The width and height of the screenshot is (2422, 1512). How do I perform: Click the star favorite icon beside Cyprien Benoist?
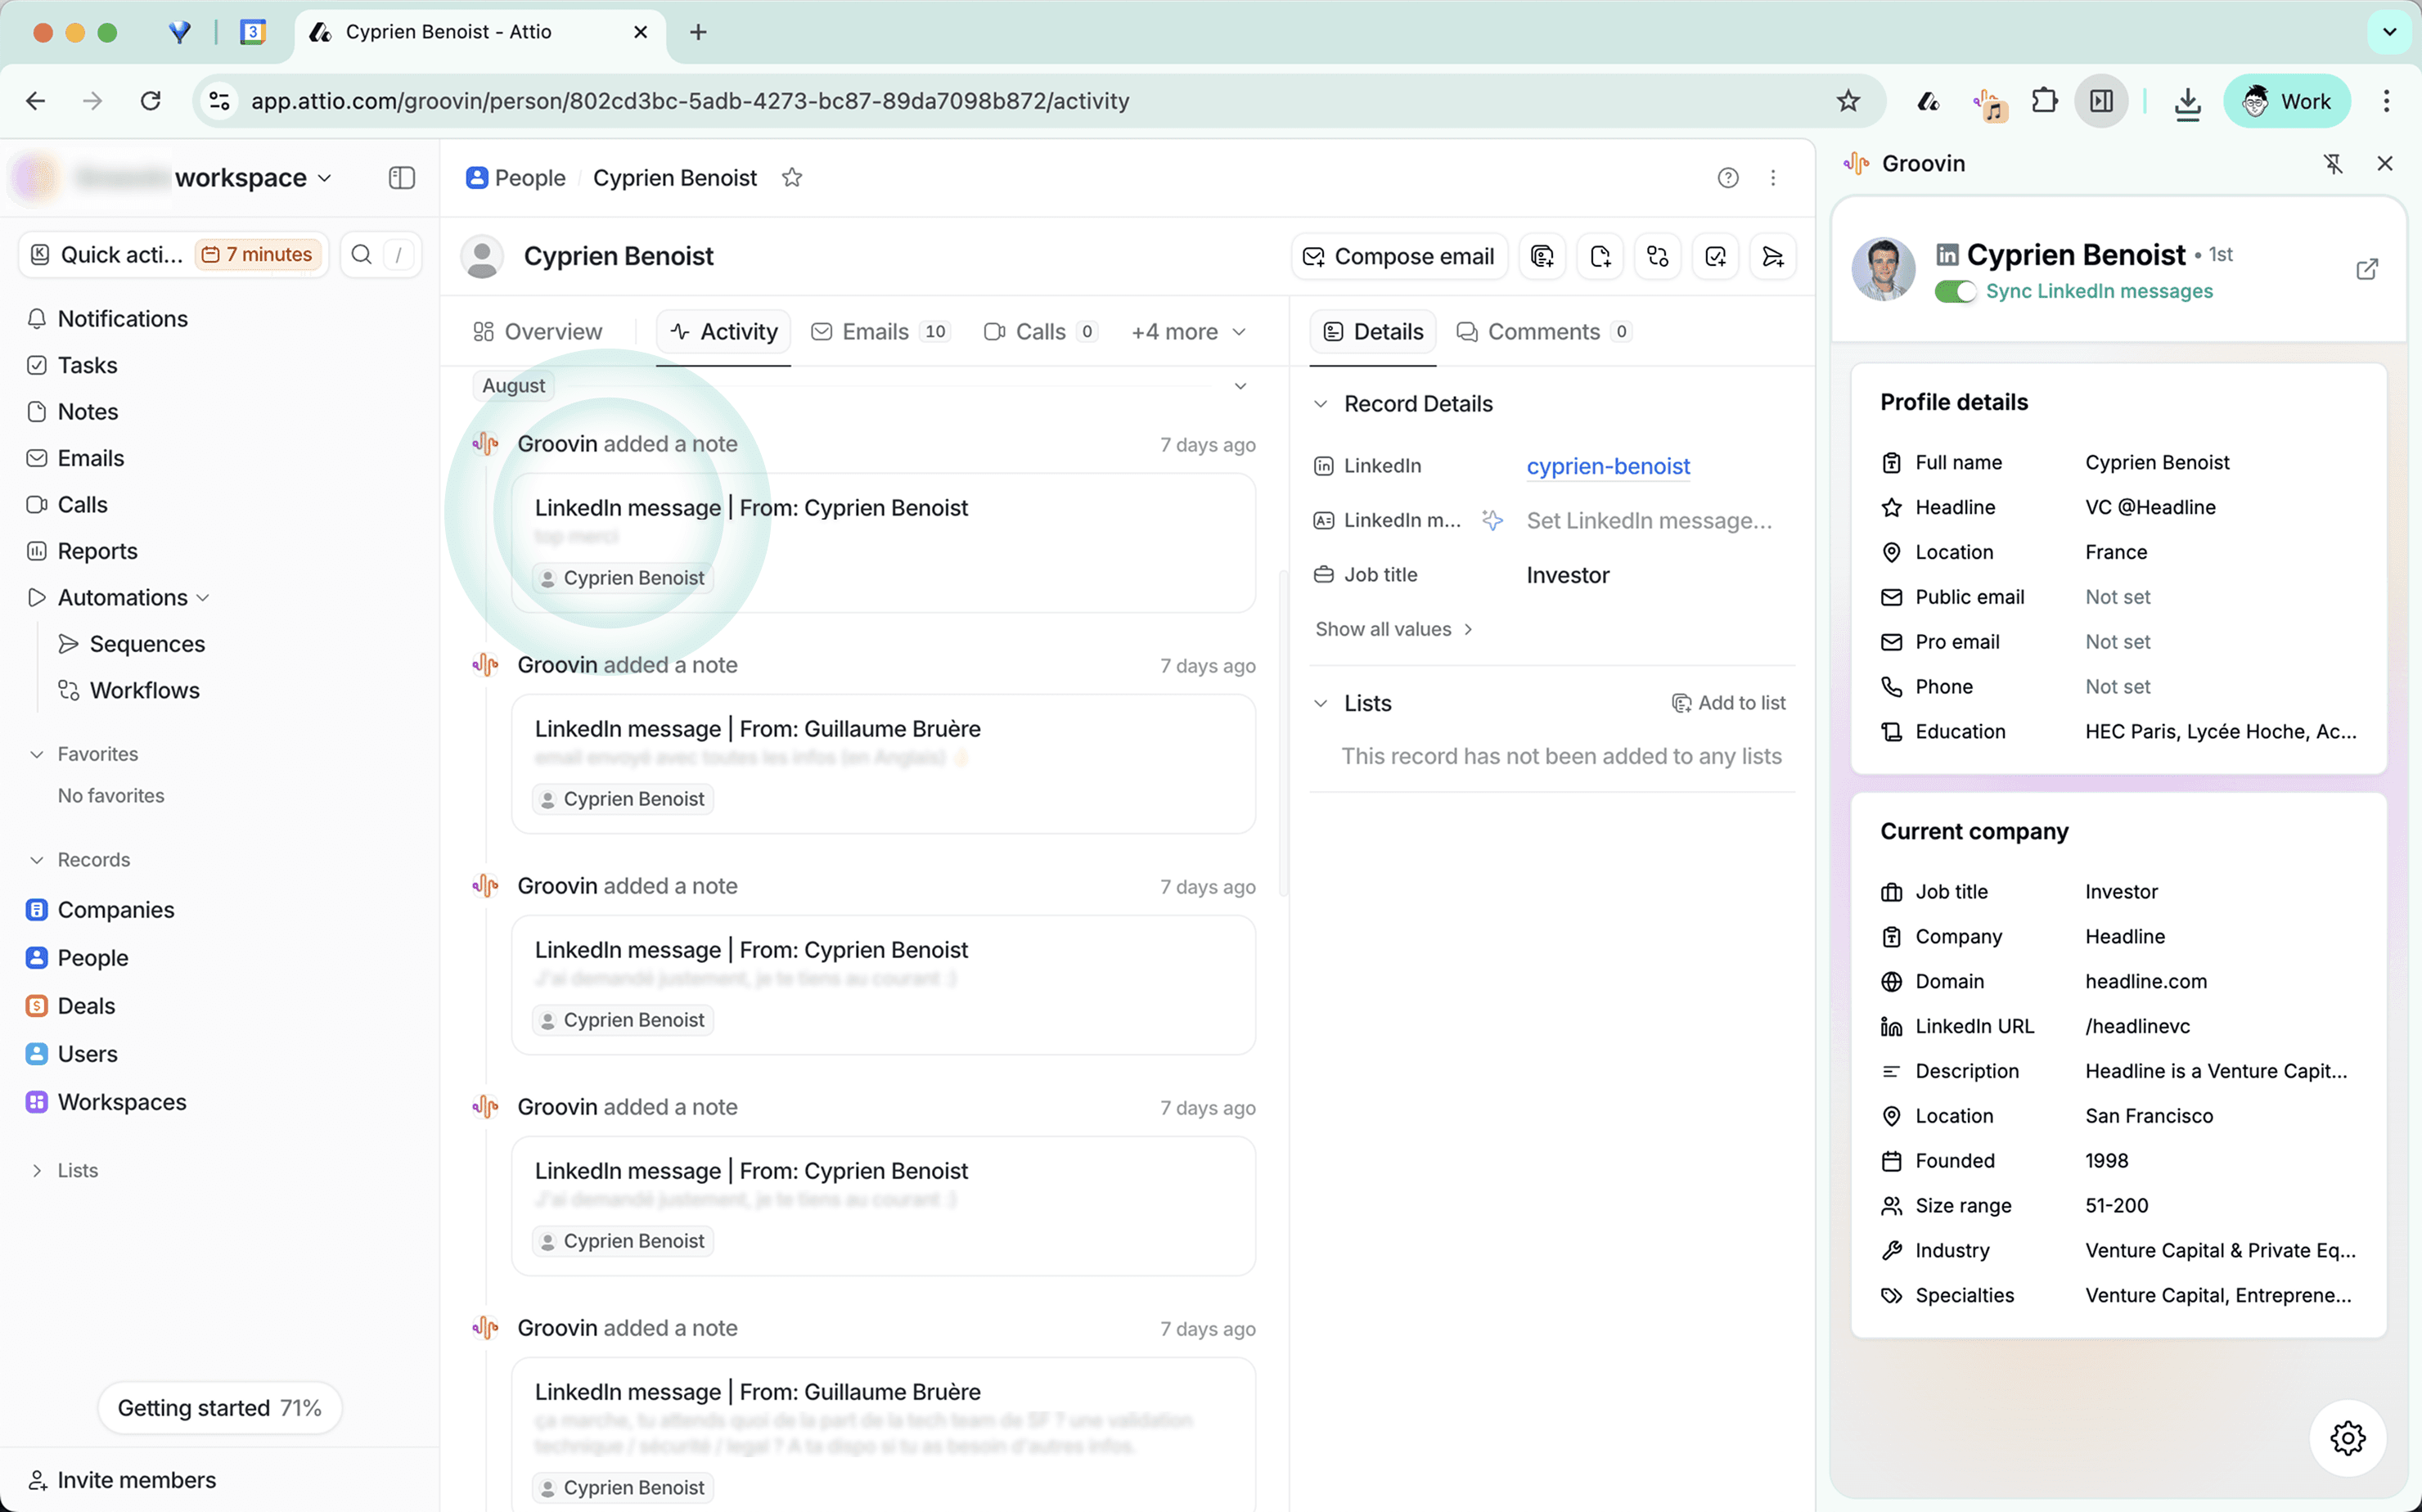coord(791,178)
